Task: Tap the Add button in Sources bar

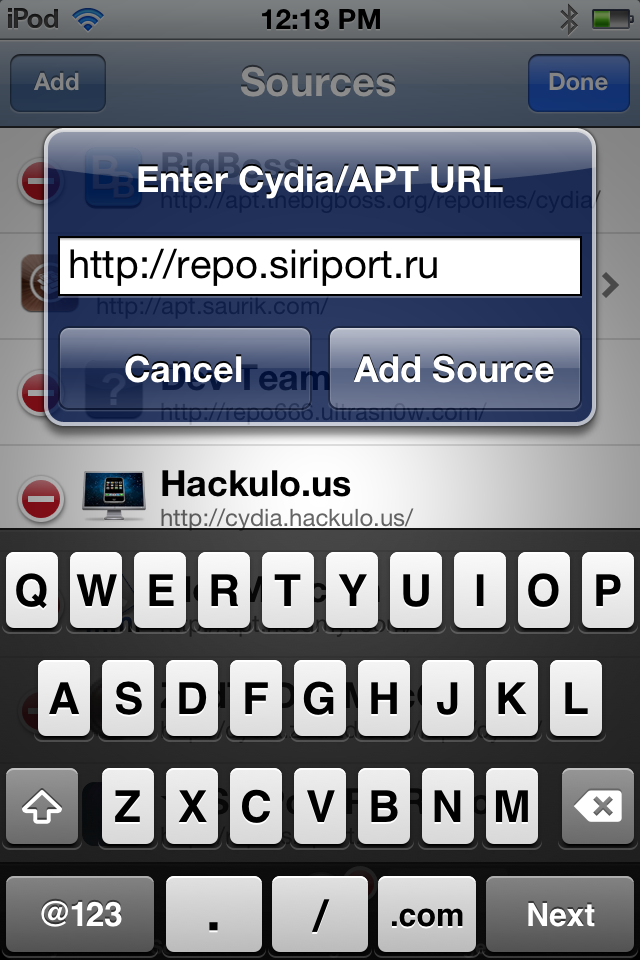Action: pos(58,83)
